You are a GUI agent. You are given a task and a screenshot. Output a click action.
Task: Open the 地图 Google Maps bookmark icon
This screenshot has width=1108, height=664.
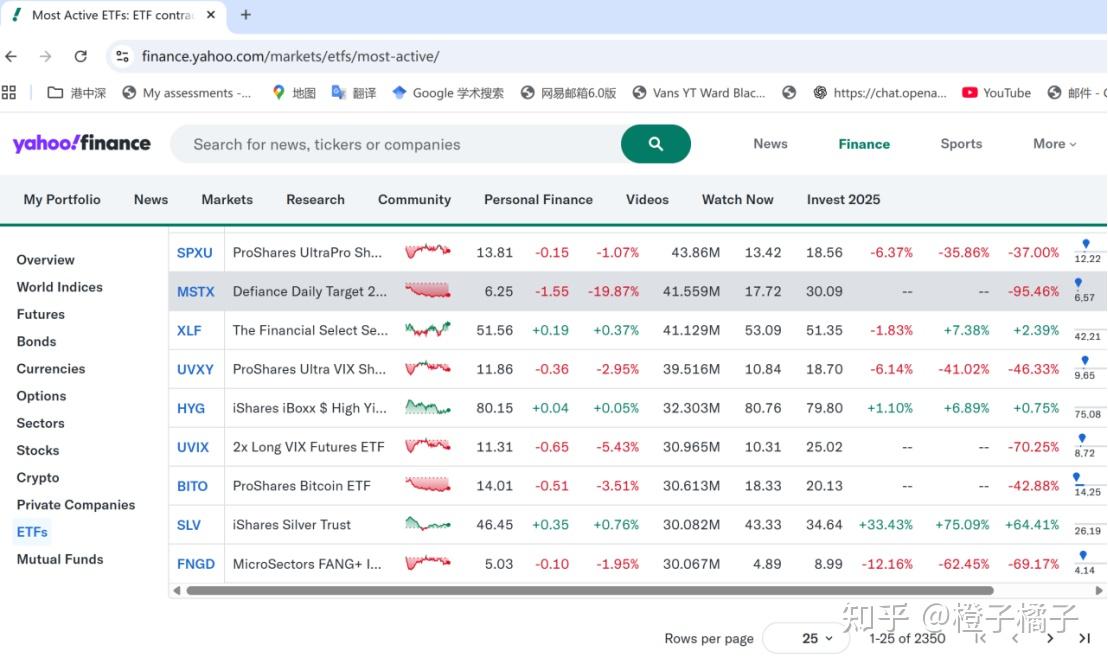click(x=278, y=92)
